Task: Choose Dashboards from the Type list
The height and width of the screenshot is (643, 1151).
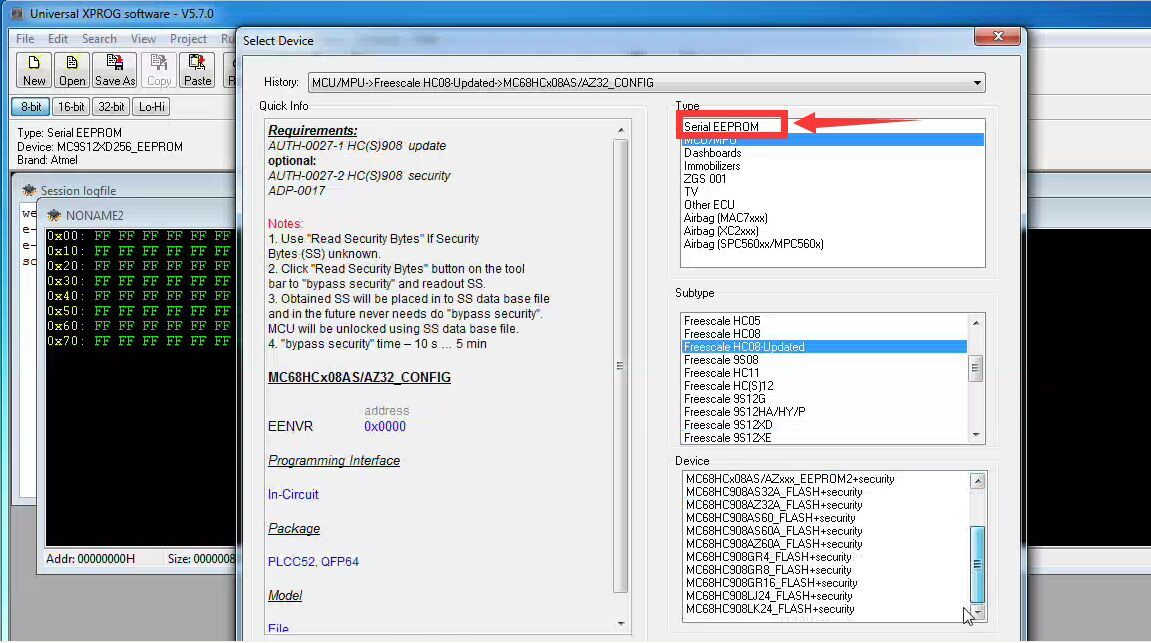Action: coord(712,153)
